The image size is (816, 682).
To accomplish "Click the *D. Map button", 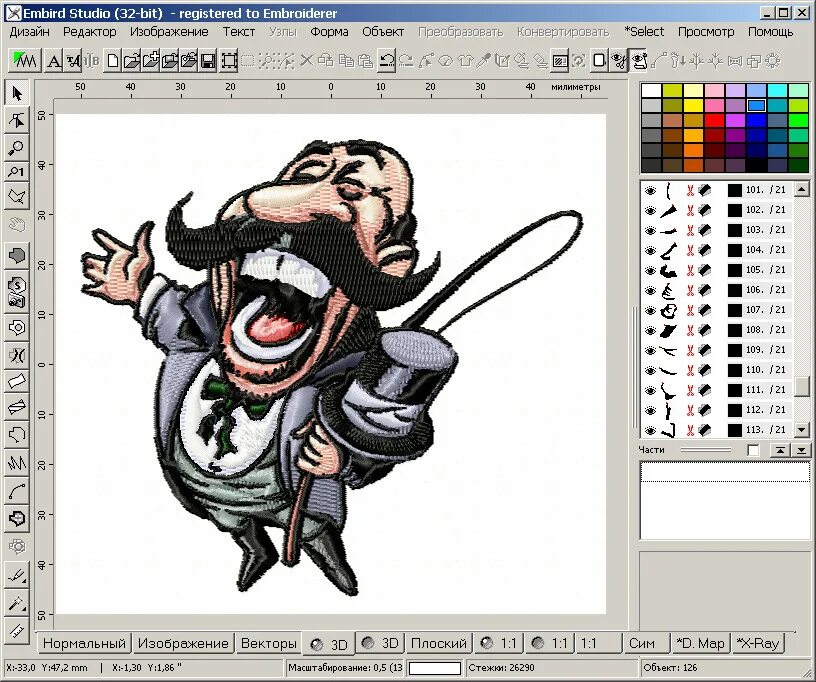I will click(700, 644).
